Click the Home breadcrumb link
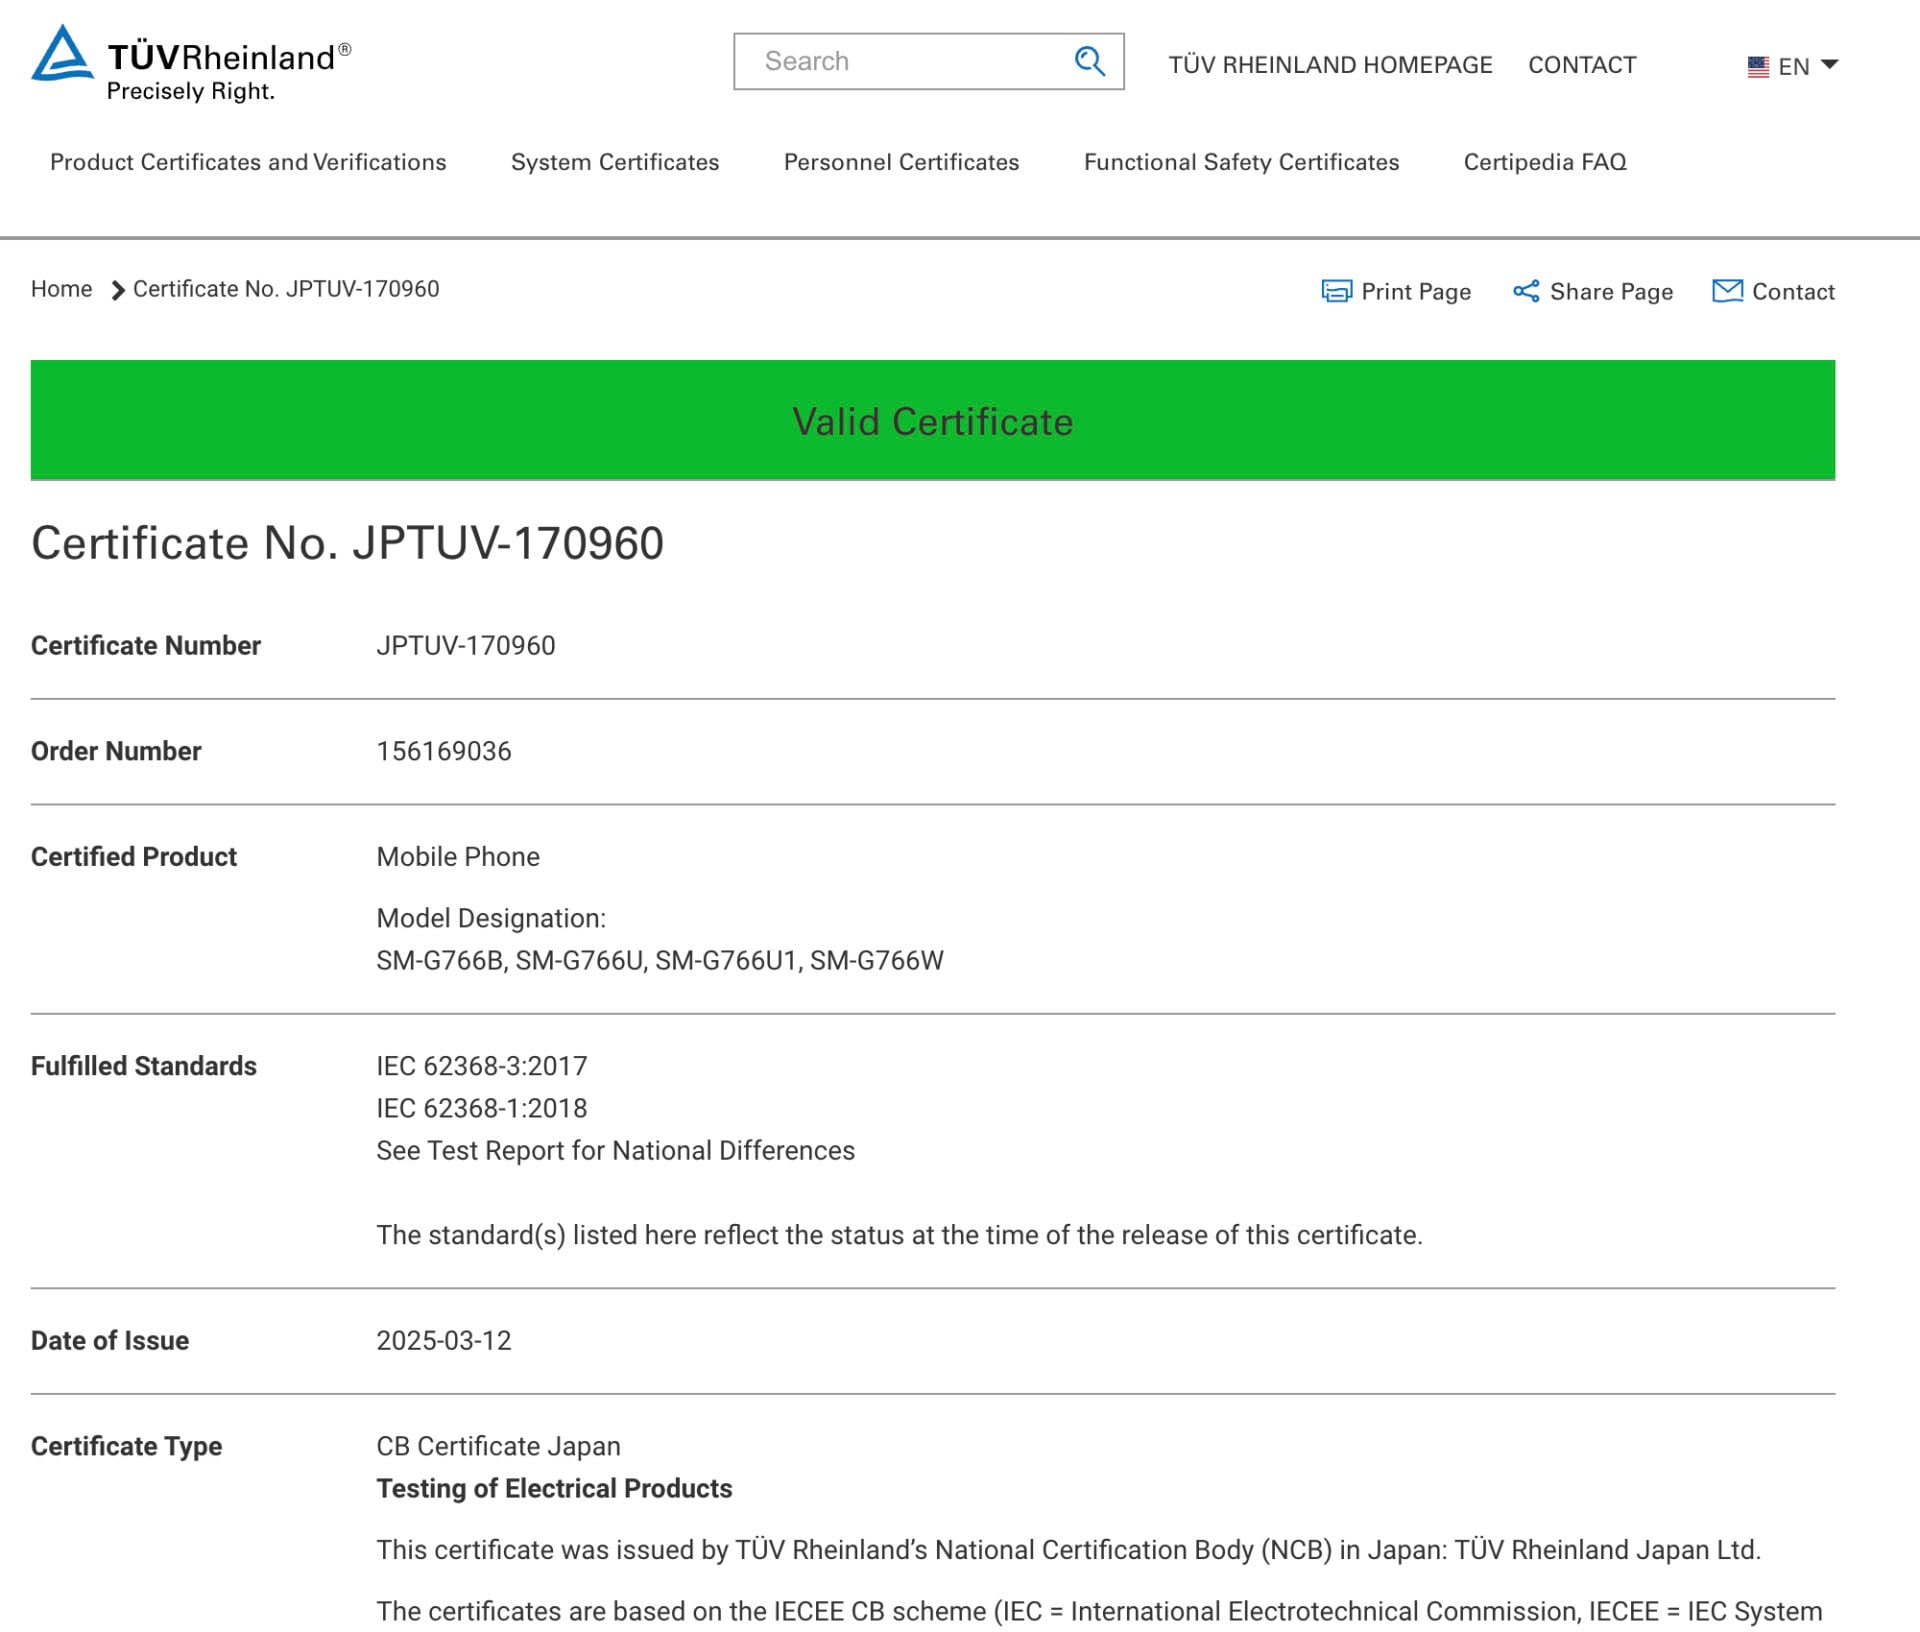Viewport: 1920px width, 1632px height. coord(61,289)
